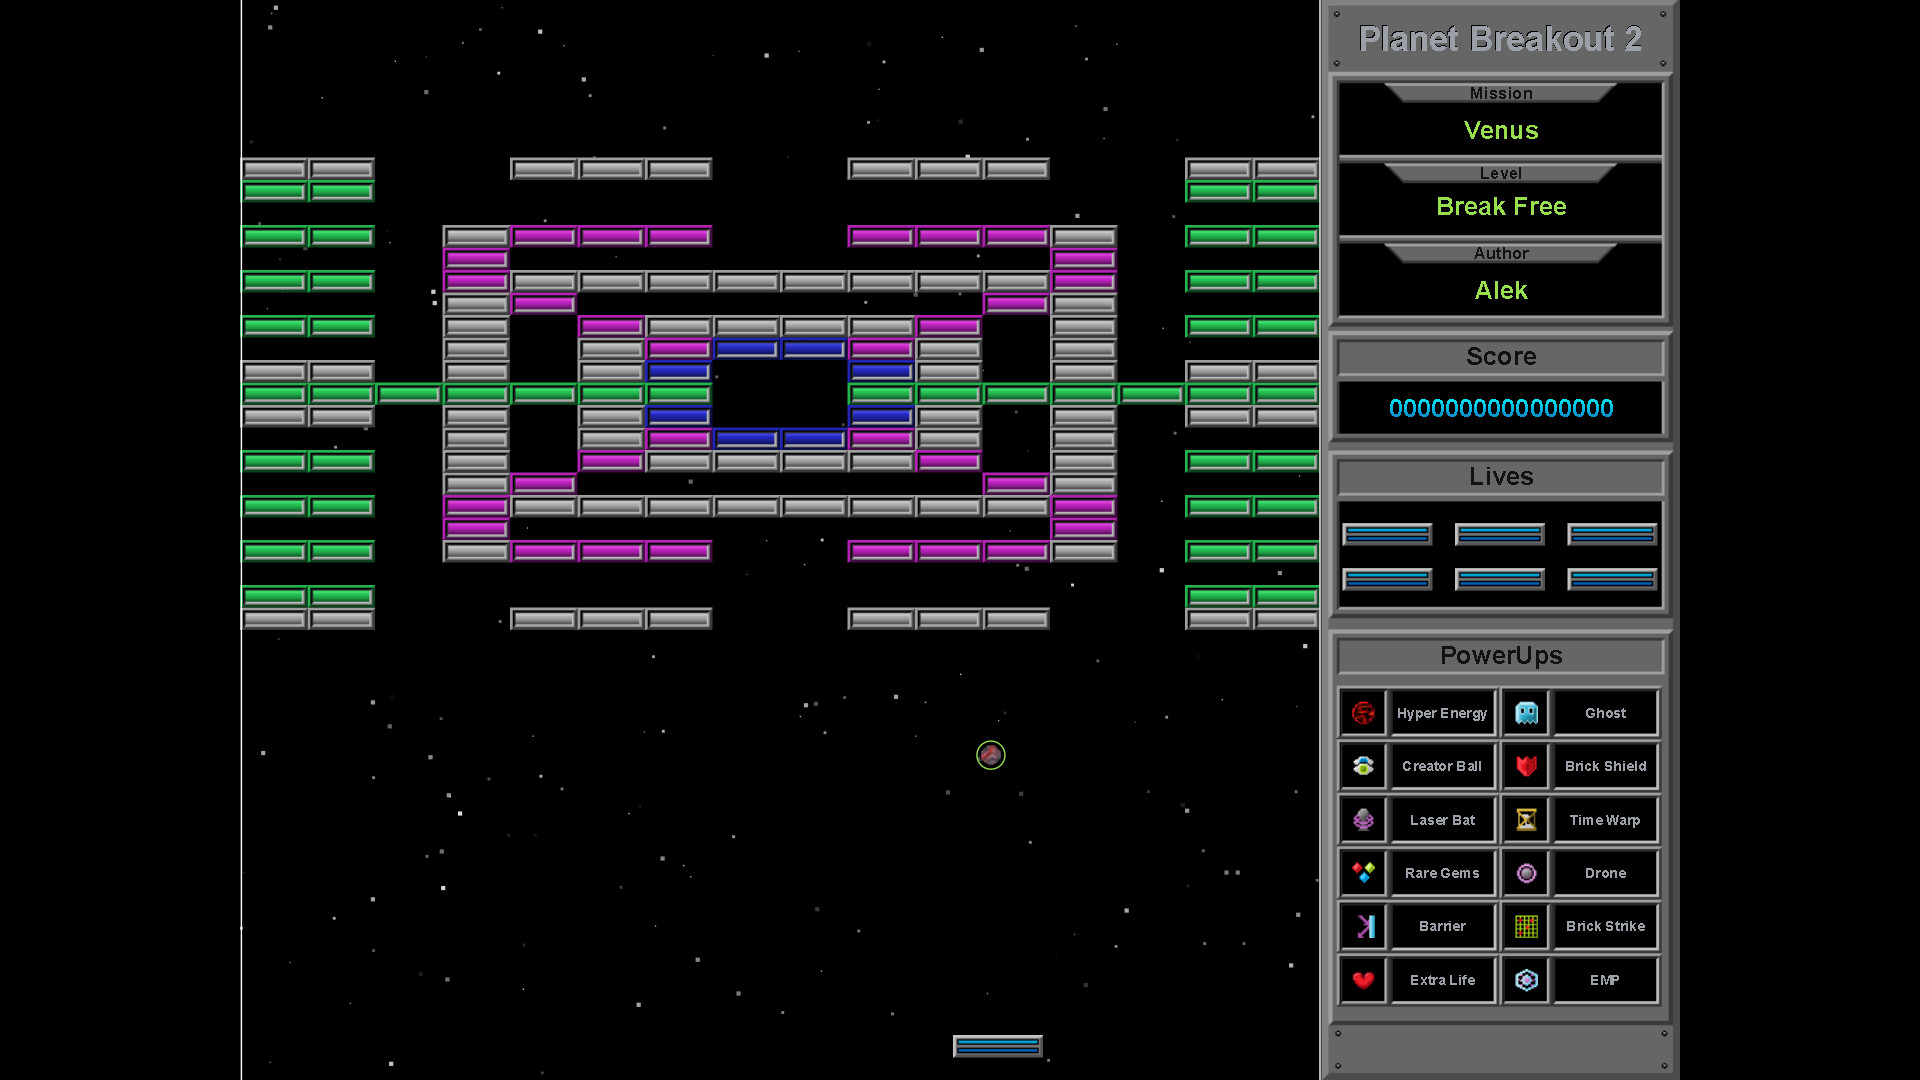Activate the Brick Shield icon
Viewport: 1920px width, 1080px height.
coord(1525,766)
